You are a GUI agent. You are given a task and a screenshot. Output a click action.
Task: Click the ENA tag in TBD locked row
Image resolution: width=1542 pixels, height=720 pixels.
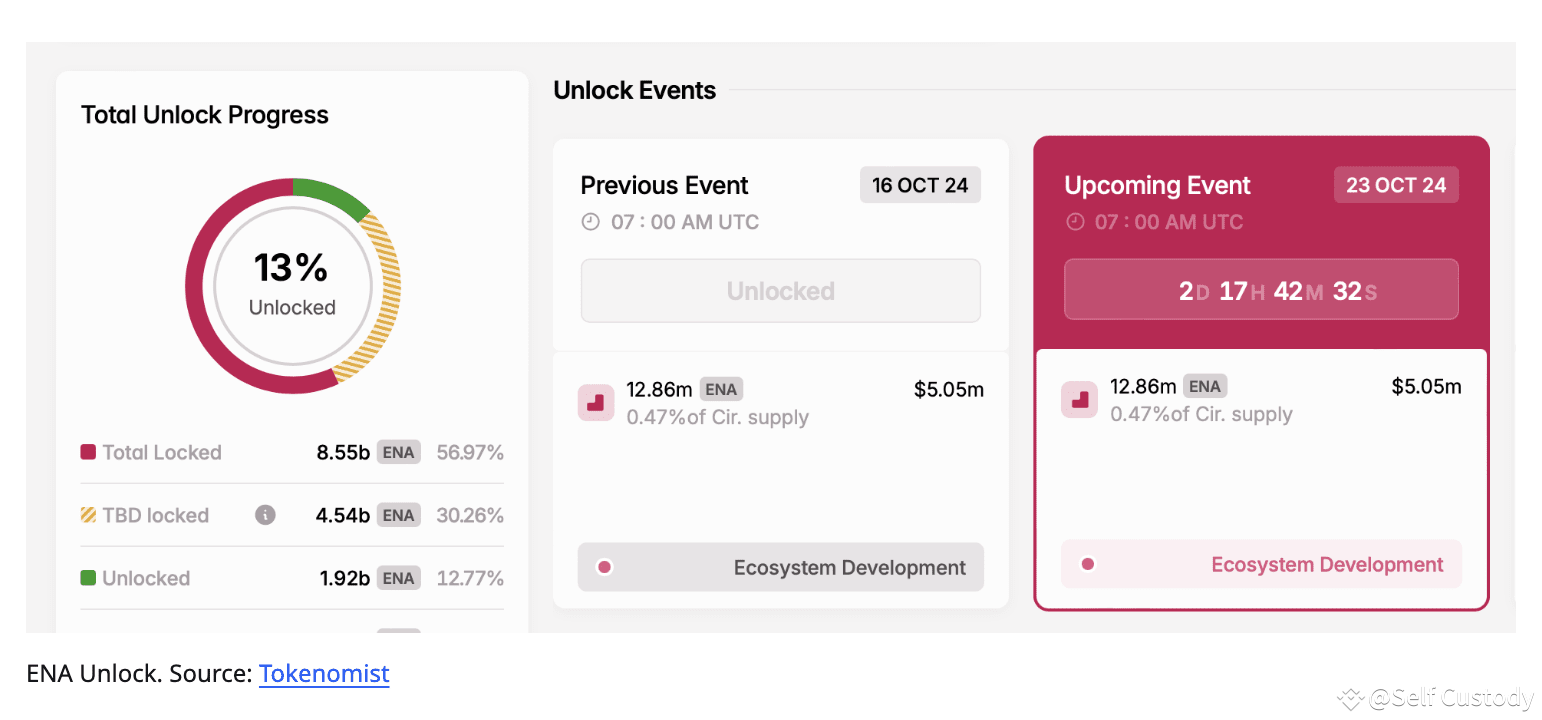click(x=398, y=515)
